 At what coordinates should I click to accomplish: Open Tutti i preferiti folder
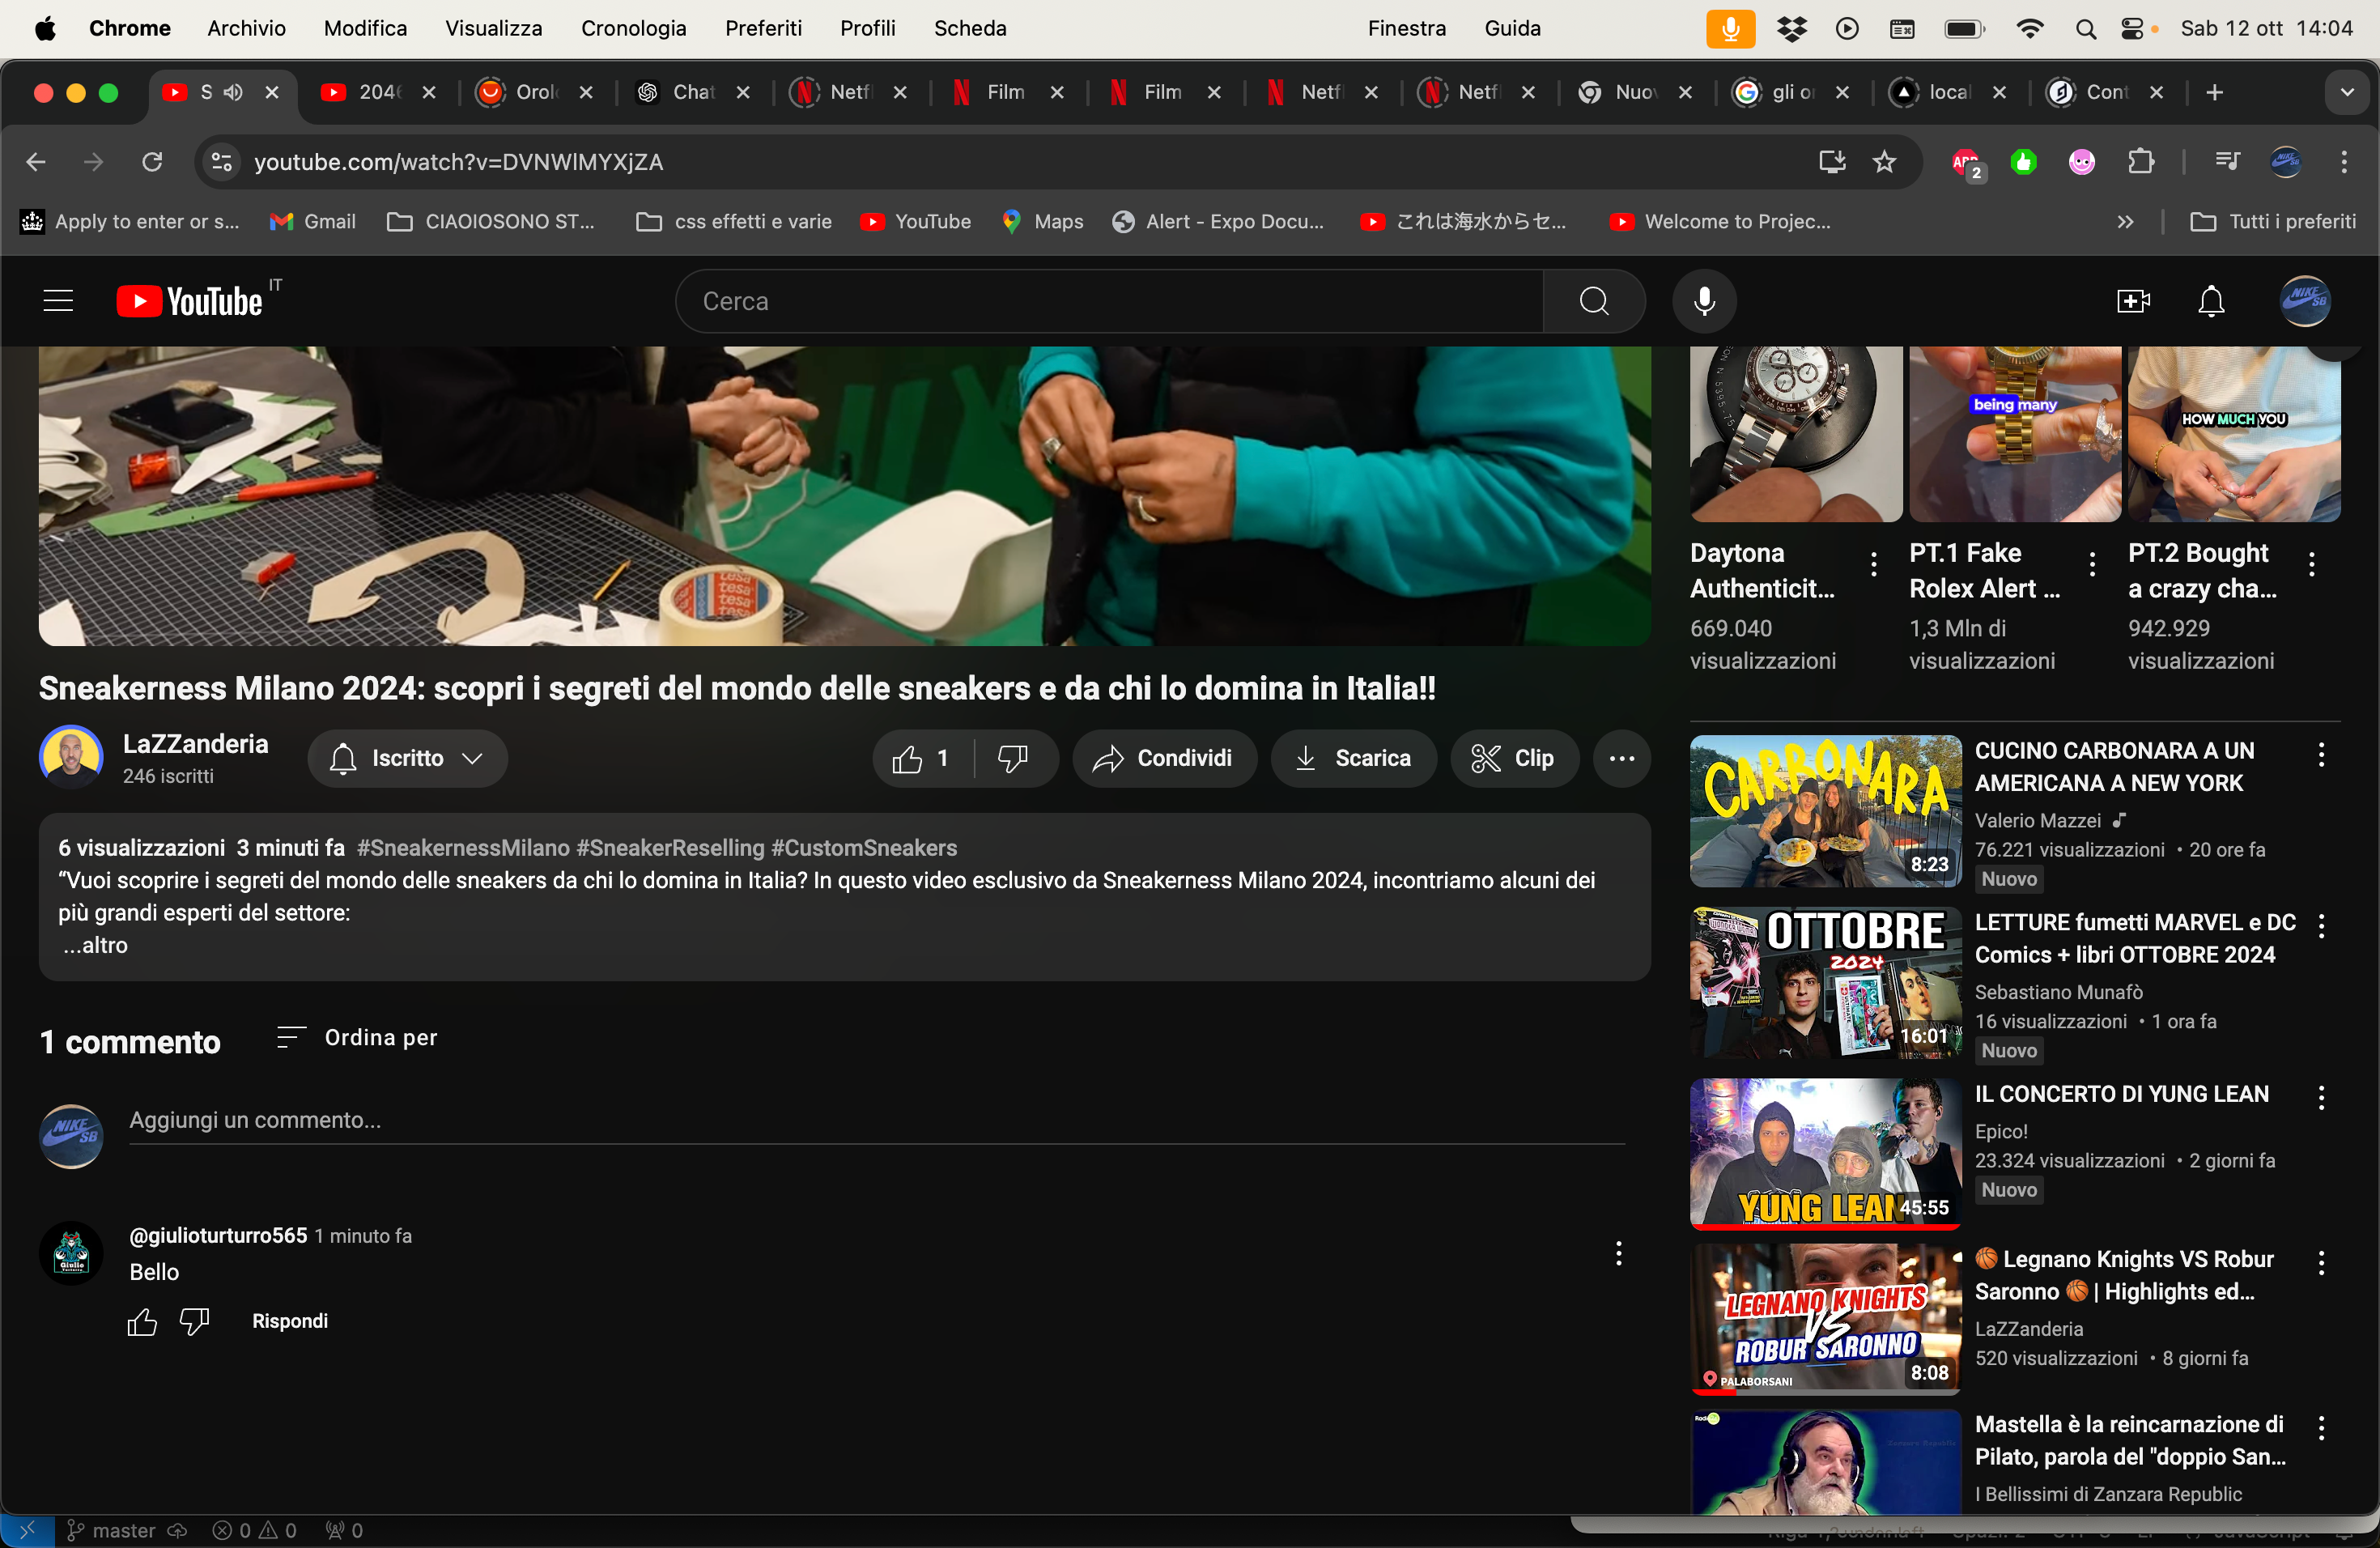pos(2272,221)
